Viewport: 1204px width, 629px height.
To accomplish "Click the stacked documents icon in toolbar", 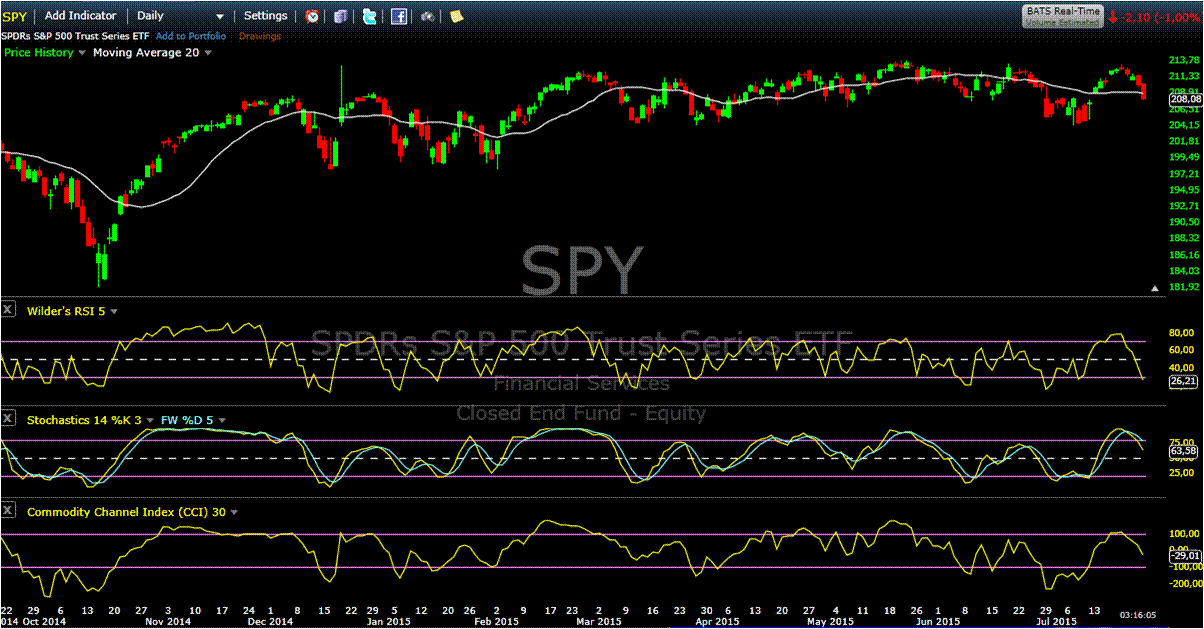I will point(341,16).
